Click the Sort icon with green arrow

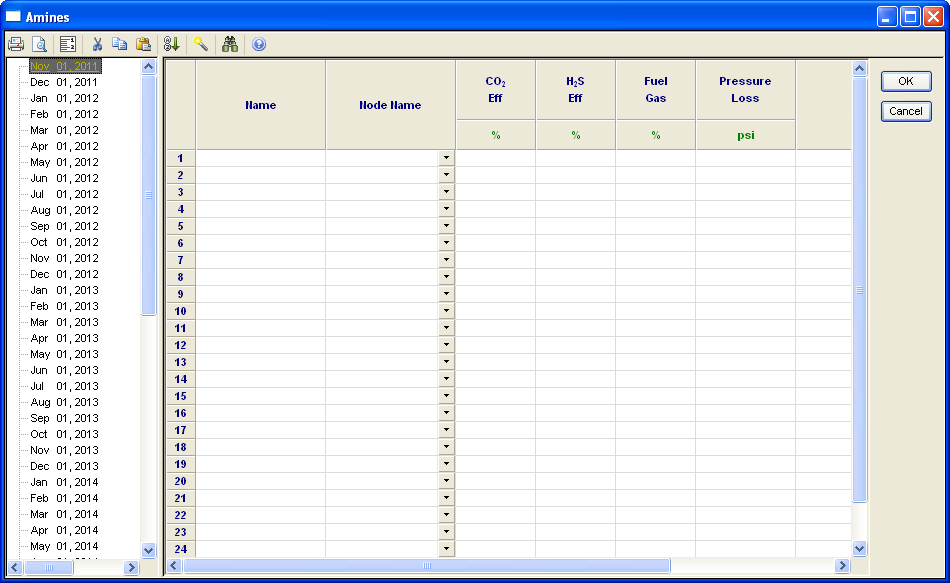pos(171,44)
